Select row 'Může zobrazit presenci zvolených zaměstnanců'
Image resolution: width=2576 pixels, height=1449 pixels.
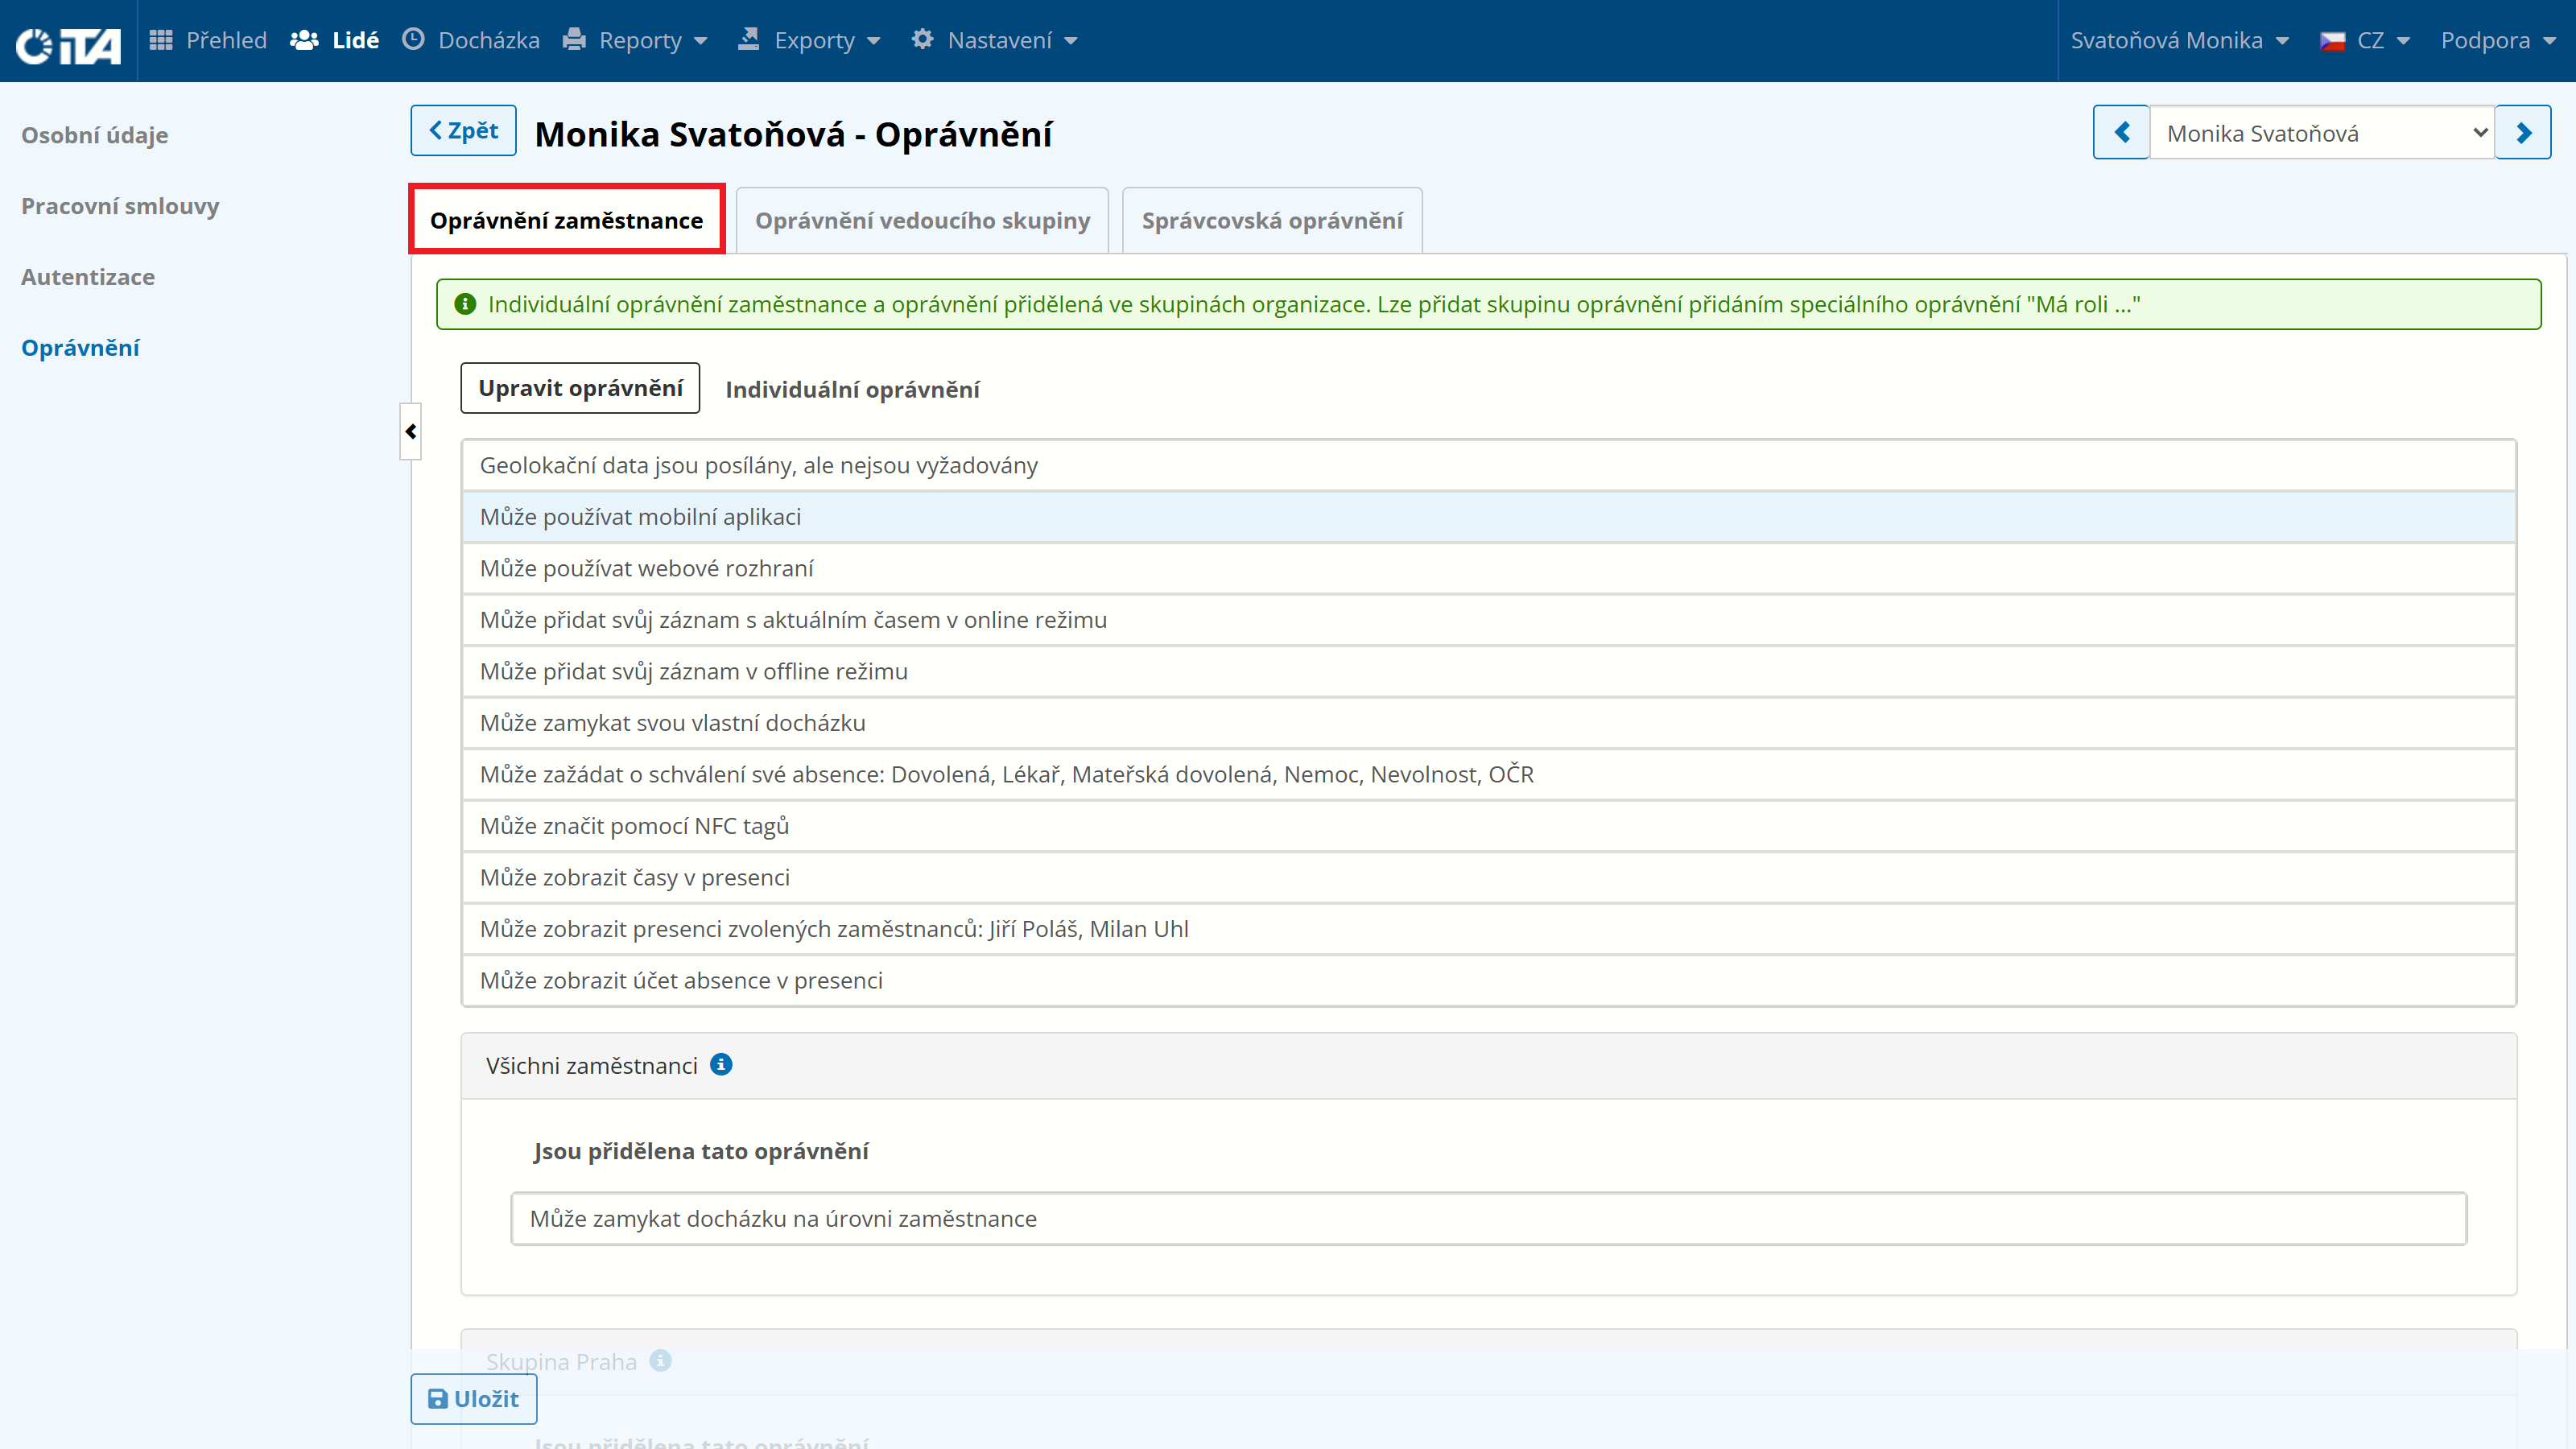(1488, 929)
